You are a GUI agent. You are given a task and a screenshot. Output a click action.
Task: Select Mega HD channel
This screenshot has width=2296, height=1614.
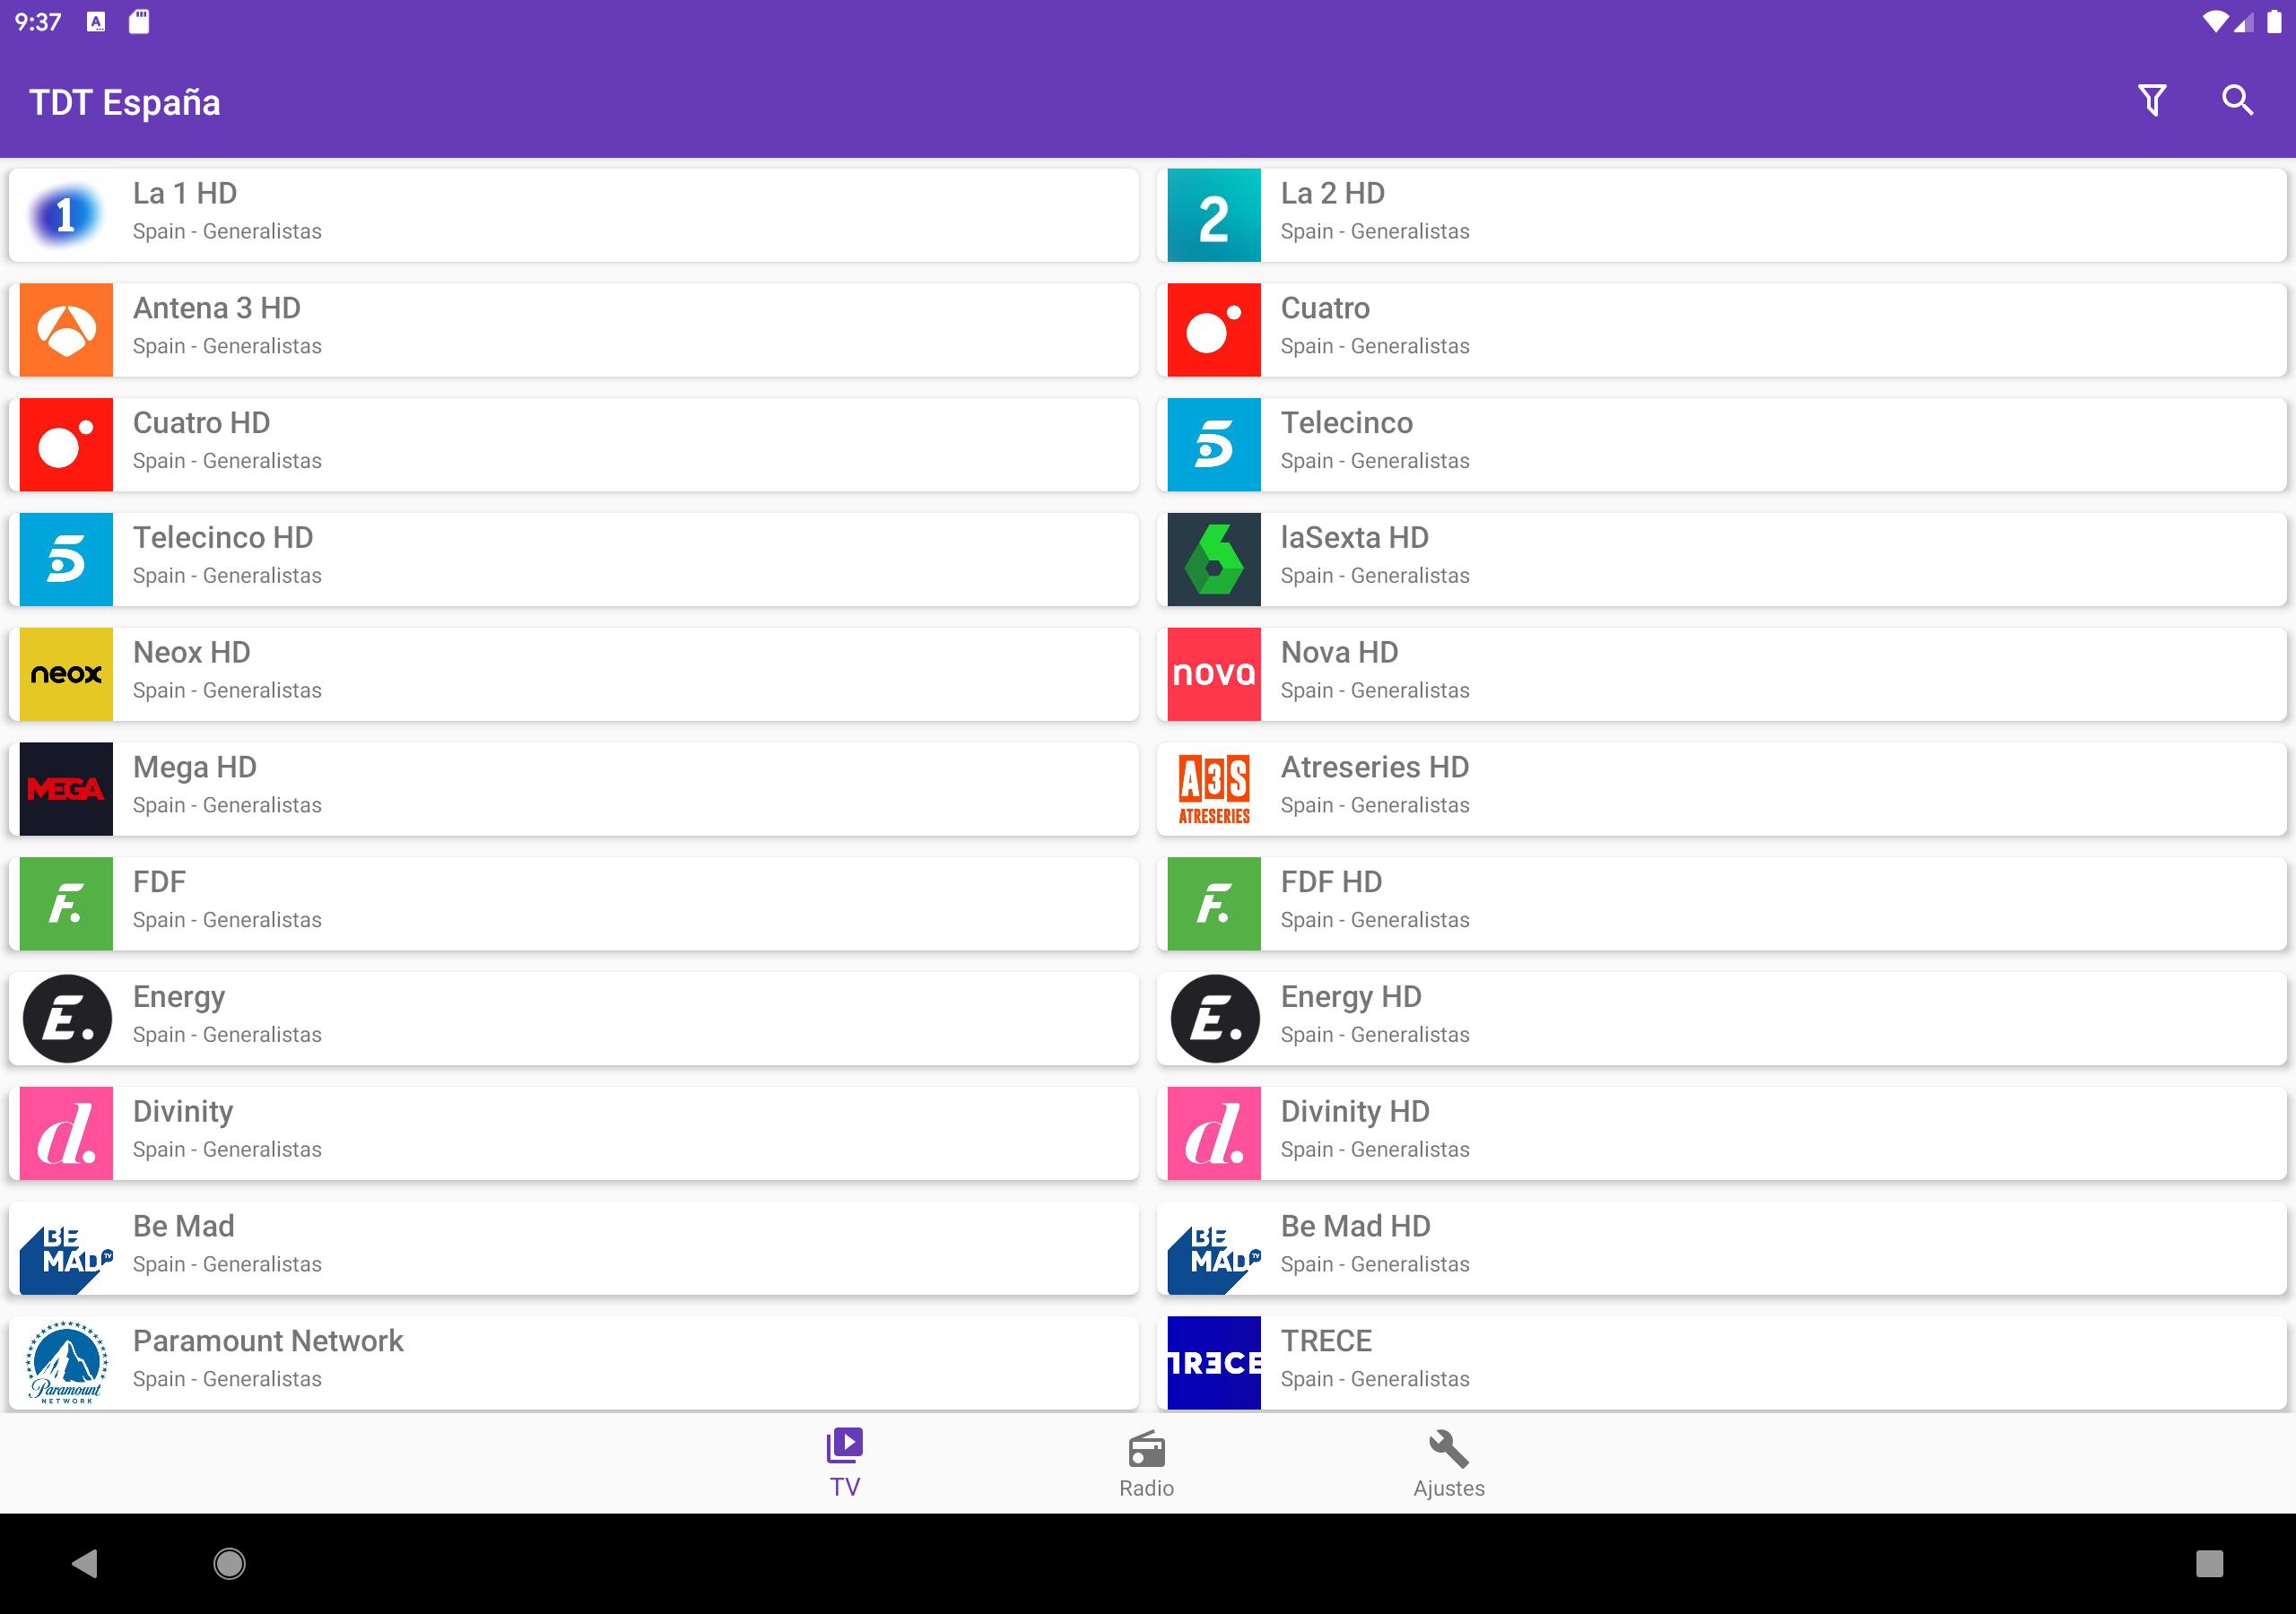575,783
